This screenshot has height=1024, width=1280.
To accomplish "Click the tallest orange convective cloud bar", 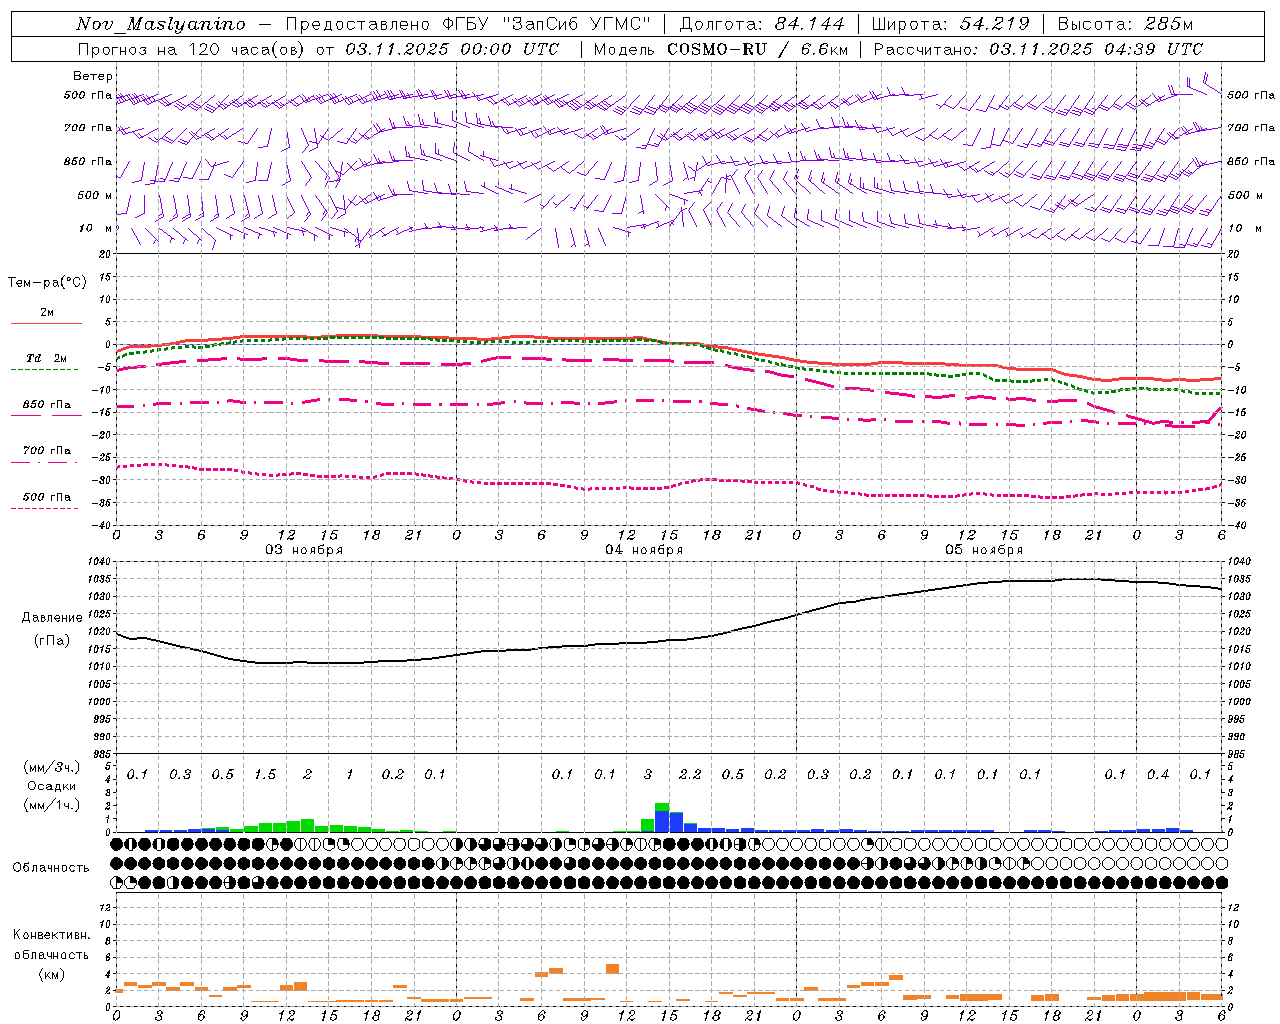I will 612,968.
